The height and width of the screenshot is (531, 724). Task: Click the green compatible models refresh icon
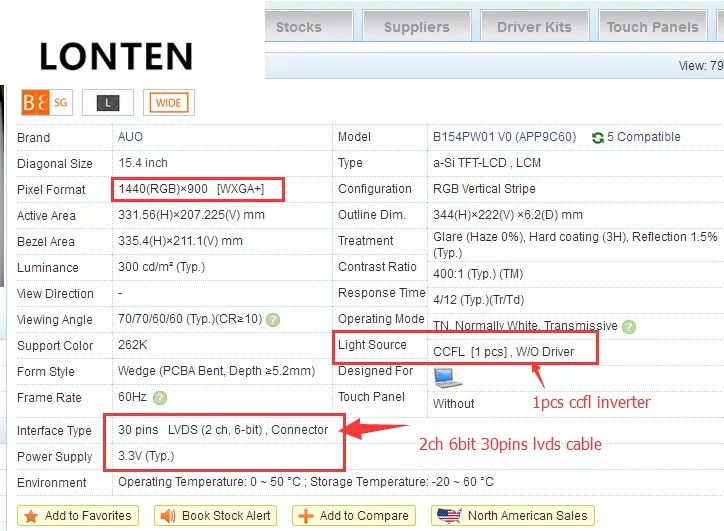point(598,138)
